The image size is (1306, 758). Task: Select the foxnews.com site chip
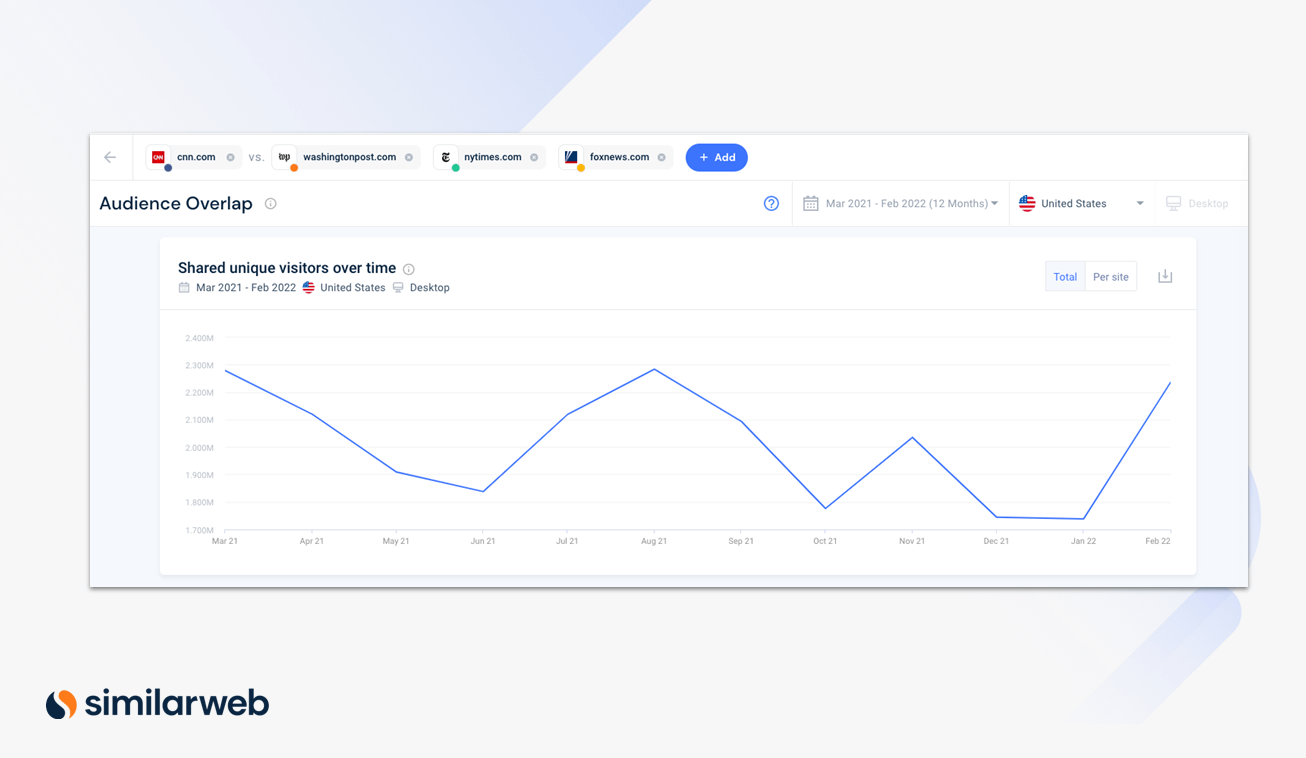point(615,157)
